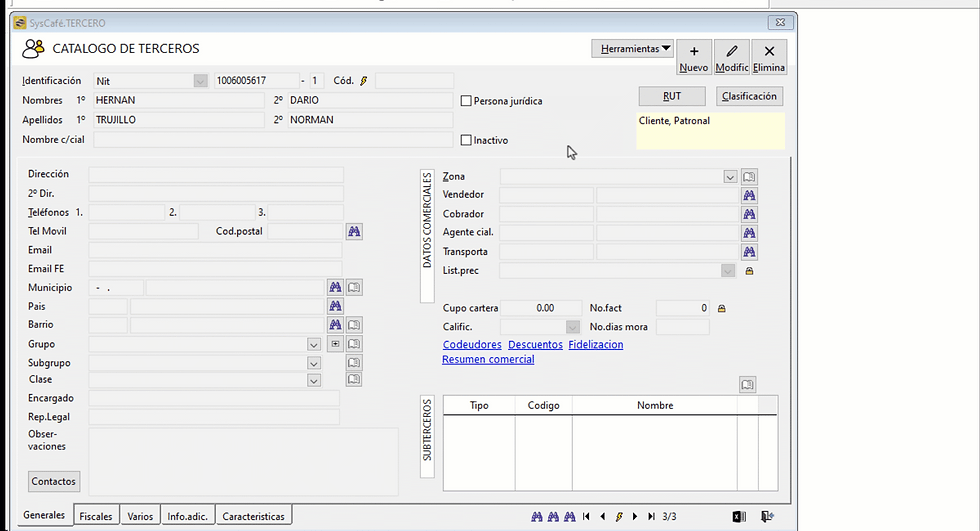Click binoculars search next to Cod.postal

pyautogui.click(x=354, y=232)
